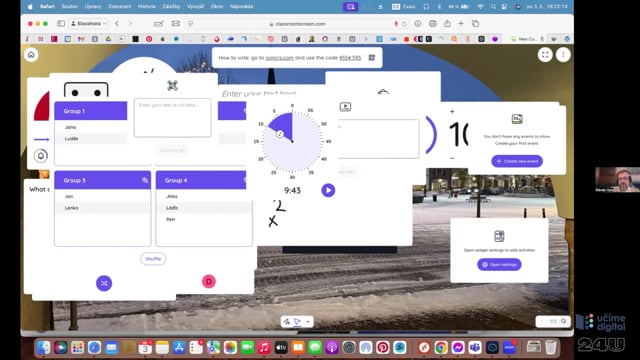Focus the video widget URL field
Screen dimensions: 640x360
[378, 139]
